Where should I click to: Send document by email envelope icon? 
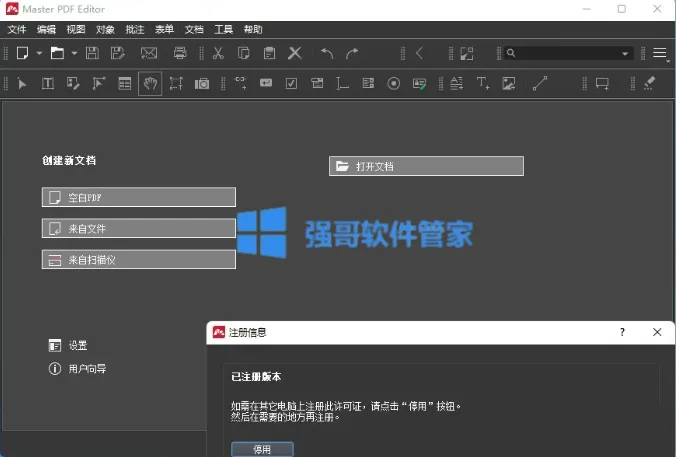pyautogui.click(x=149, y=53)
